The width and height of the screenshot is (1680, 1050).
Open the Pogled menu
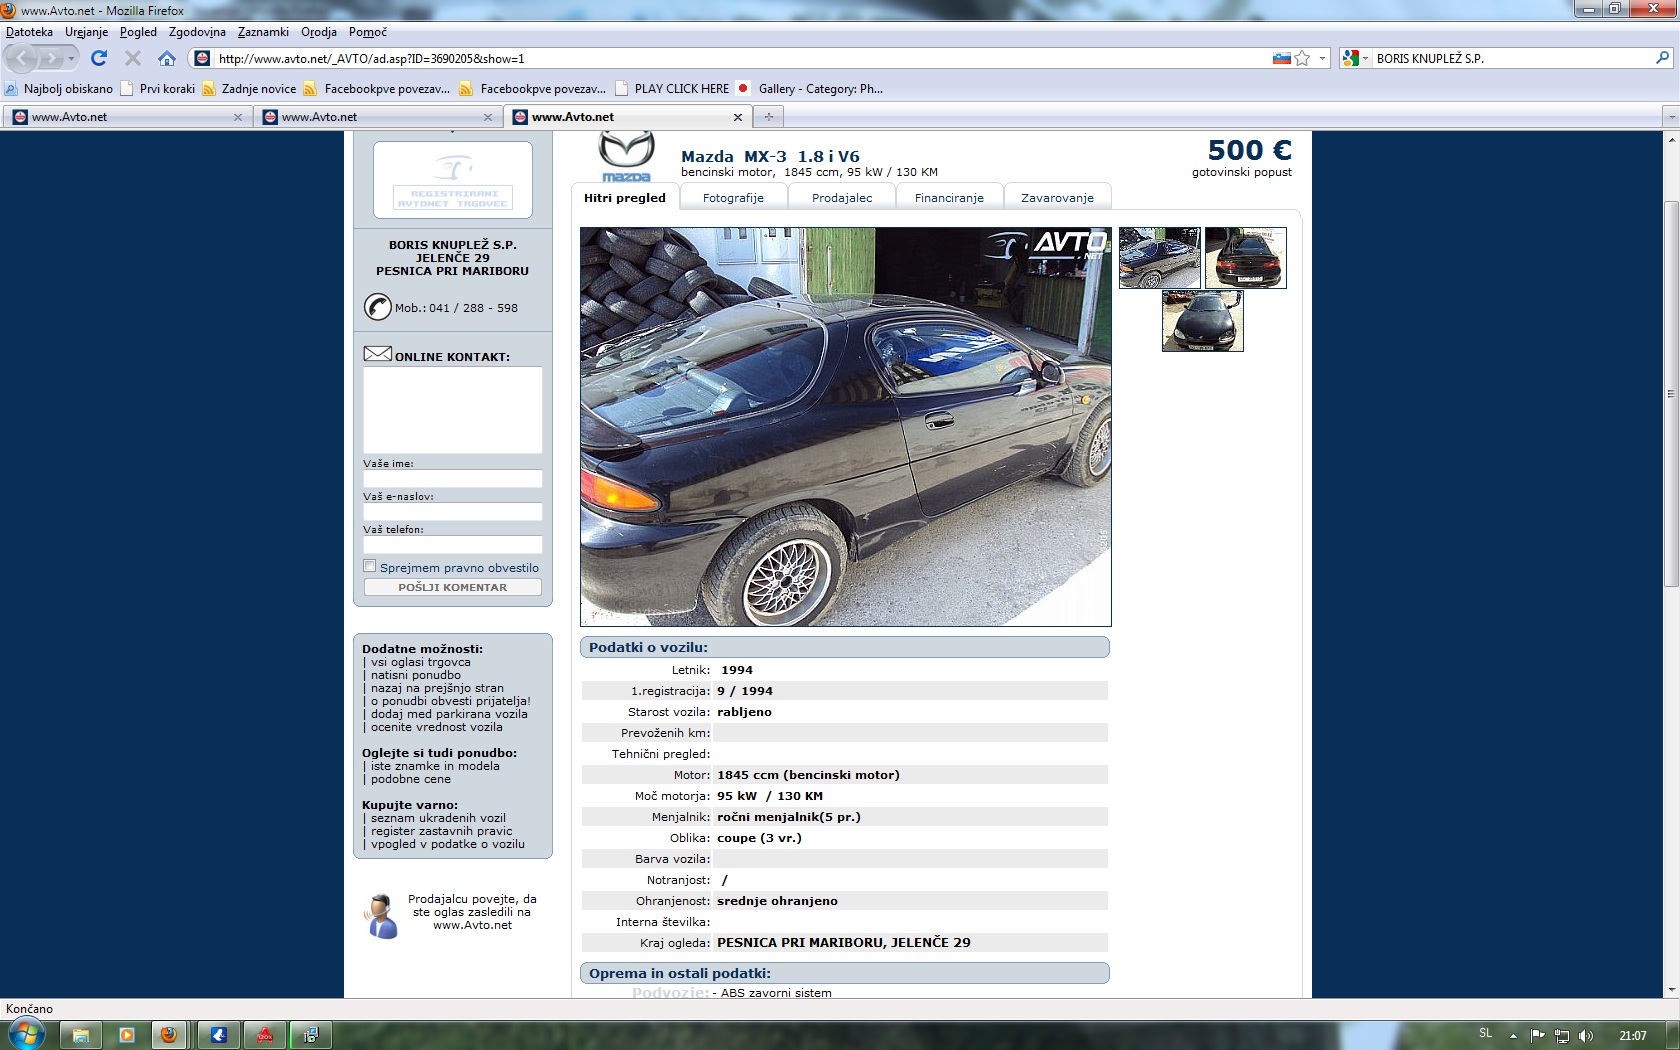tap(138, 32)
